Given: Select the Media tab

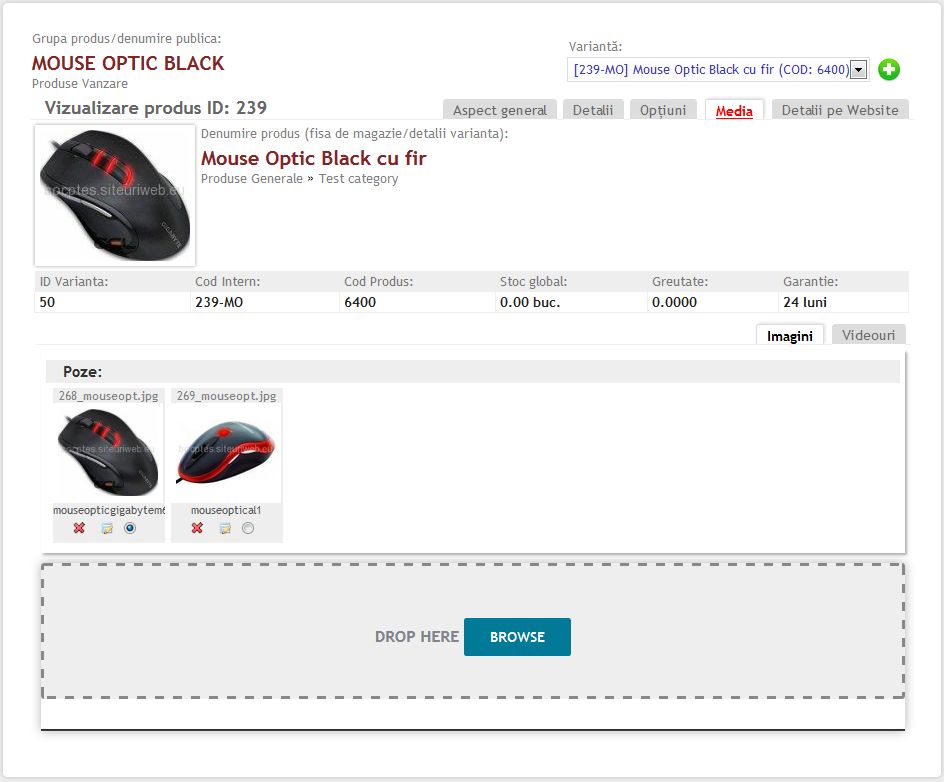Looking at the screenshot, I should [x=734, y=110].
